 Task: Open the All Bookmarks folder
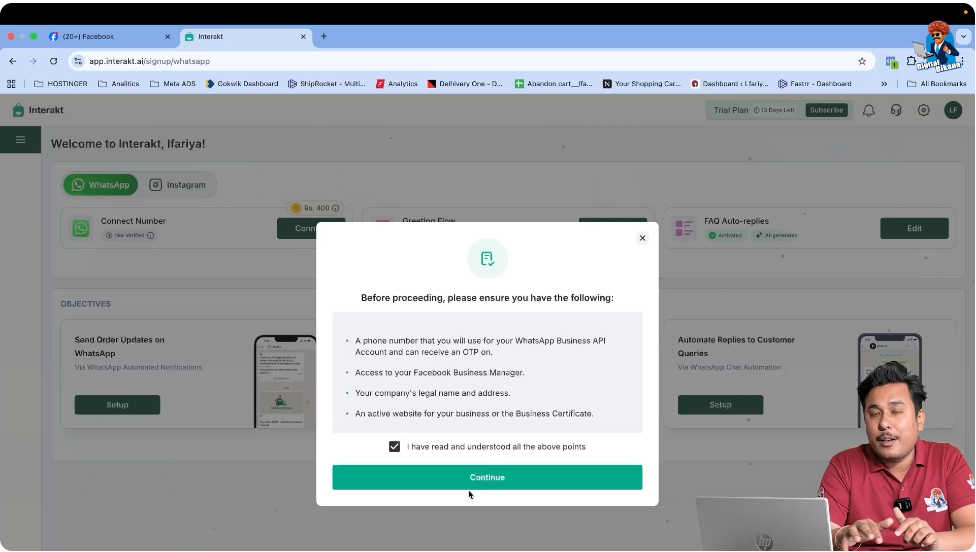tap(937, 83)
